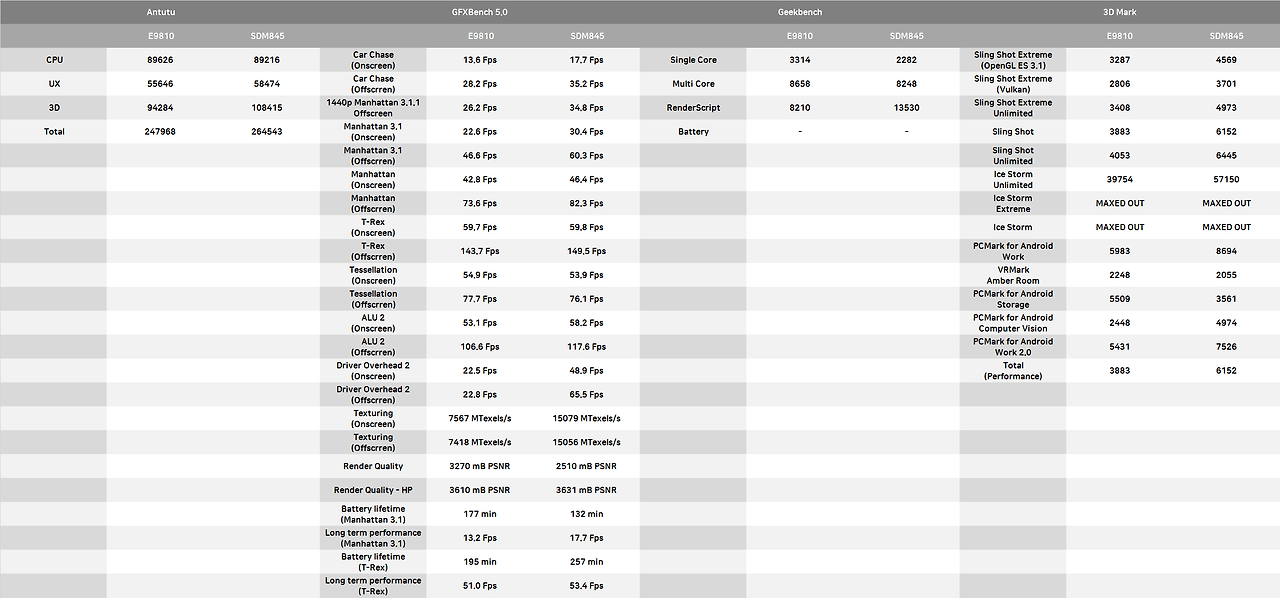Select the 132 min battery value
Viewport: 1280px width, 598px height.
(x=586, y=515)
